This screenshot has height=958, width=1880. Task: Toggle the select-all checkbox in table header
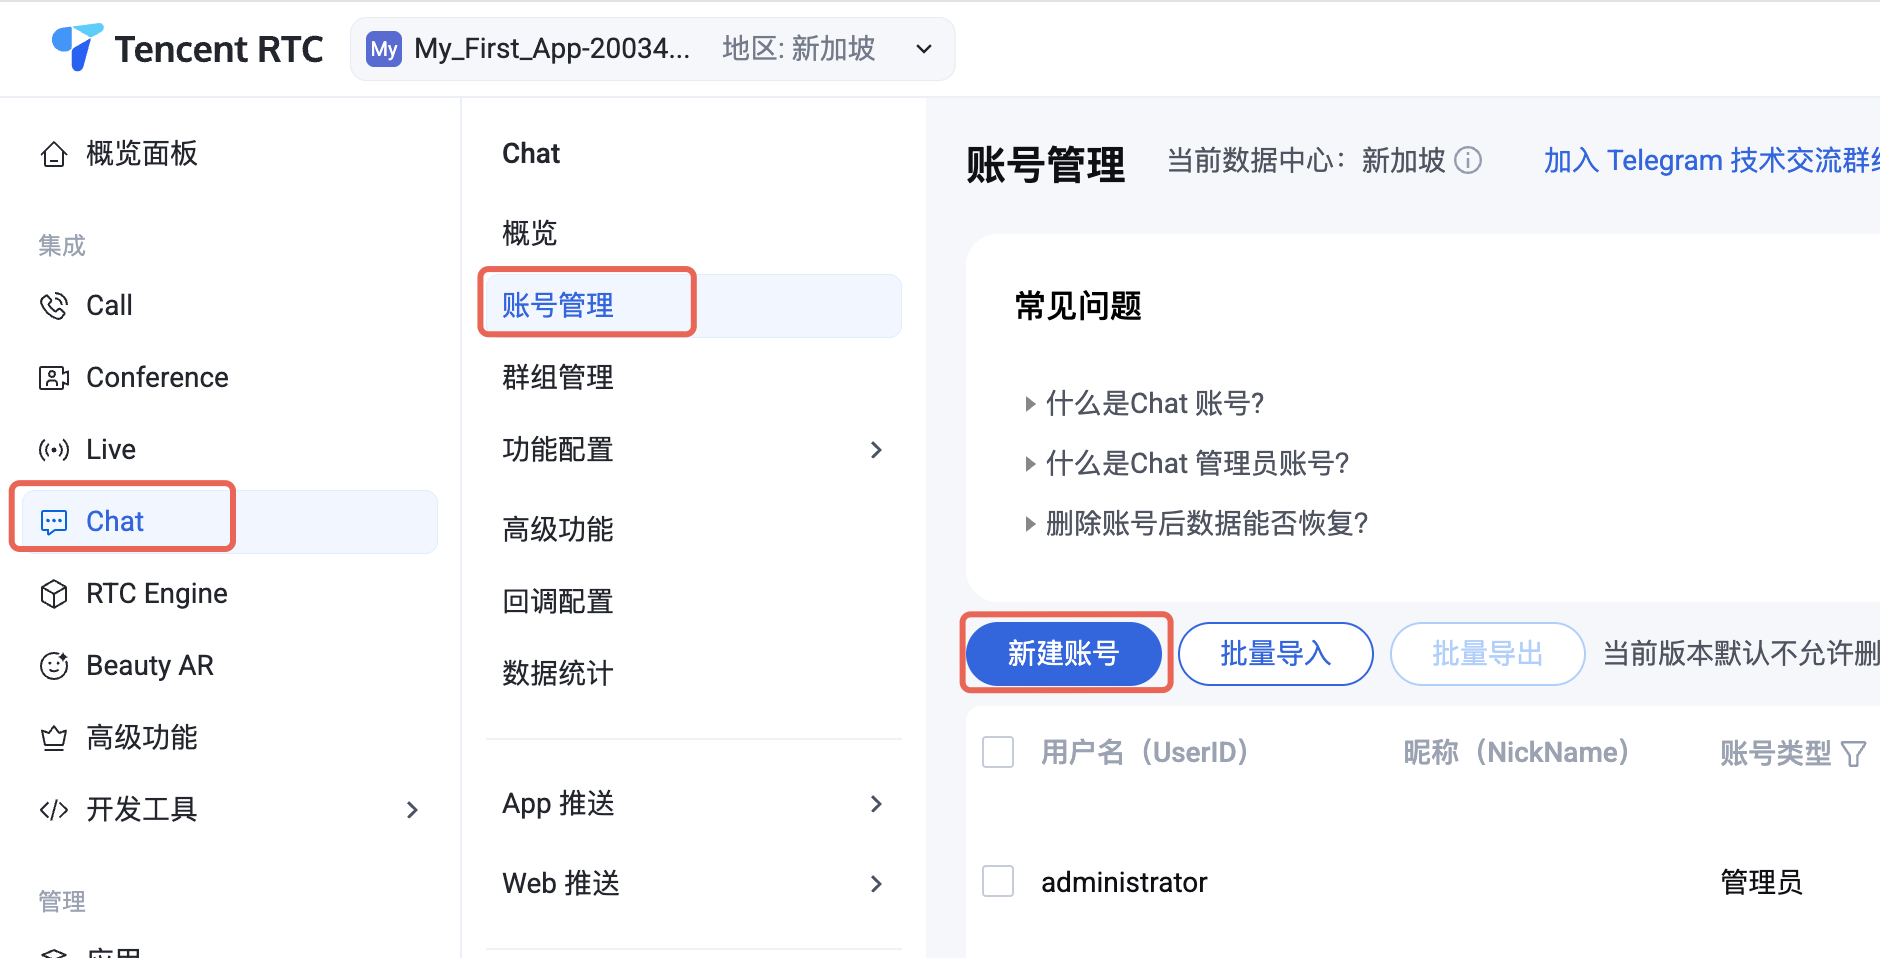point(998,752)
